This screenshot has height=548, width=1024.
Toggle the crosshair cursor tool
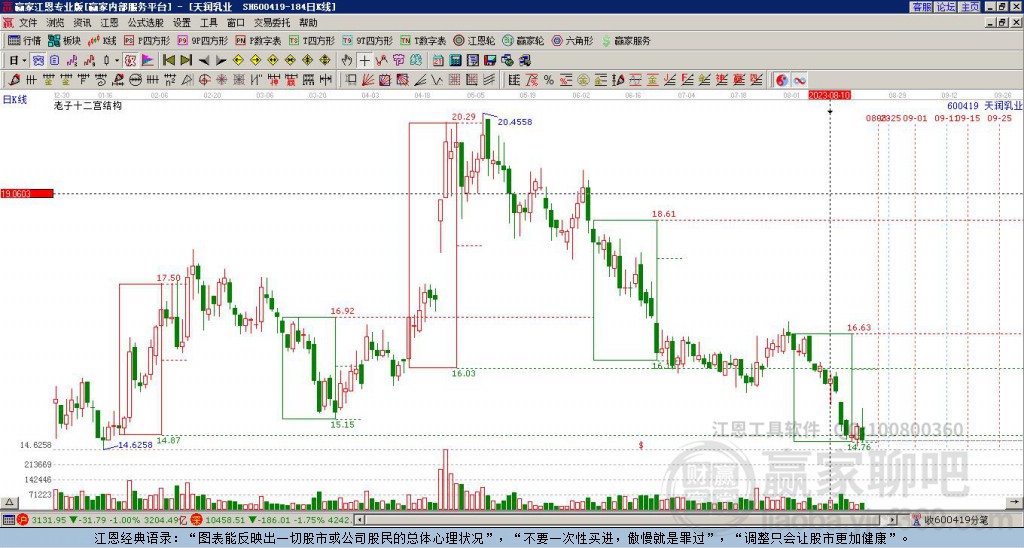pos(364,61)
